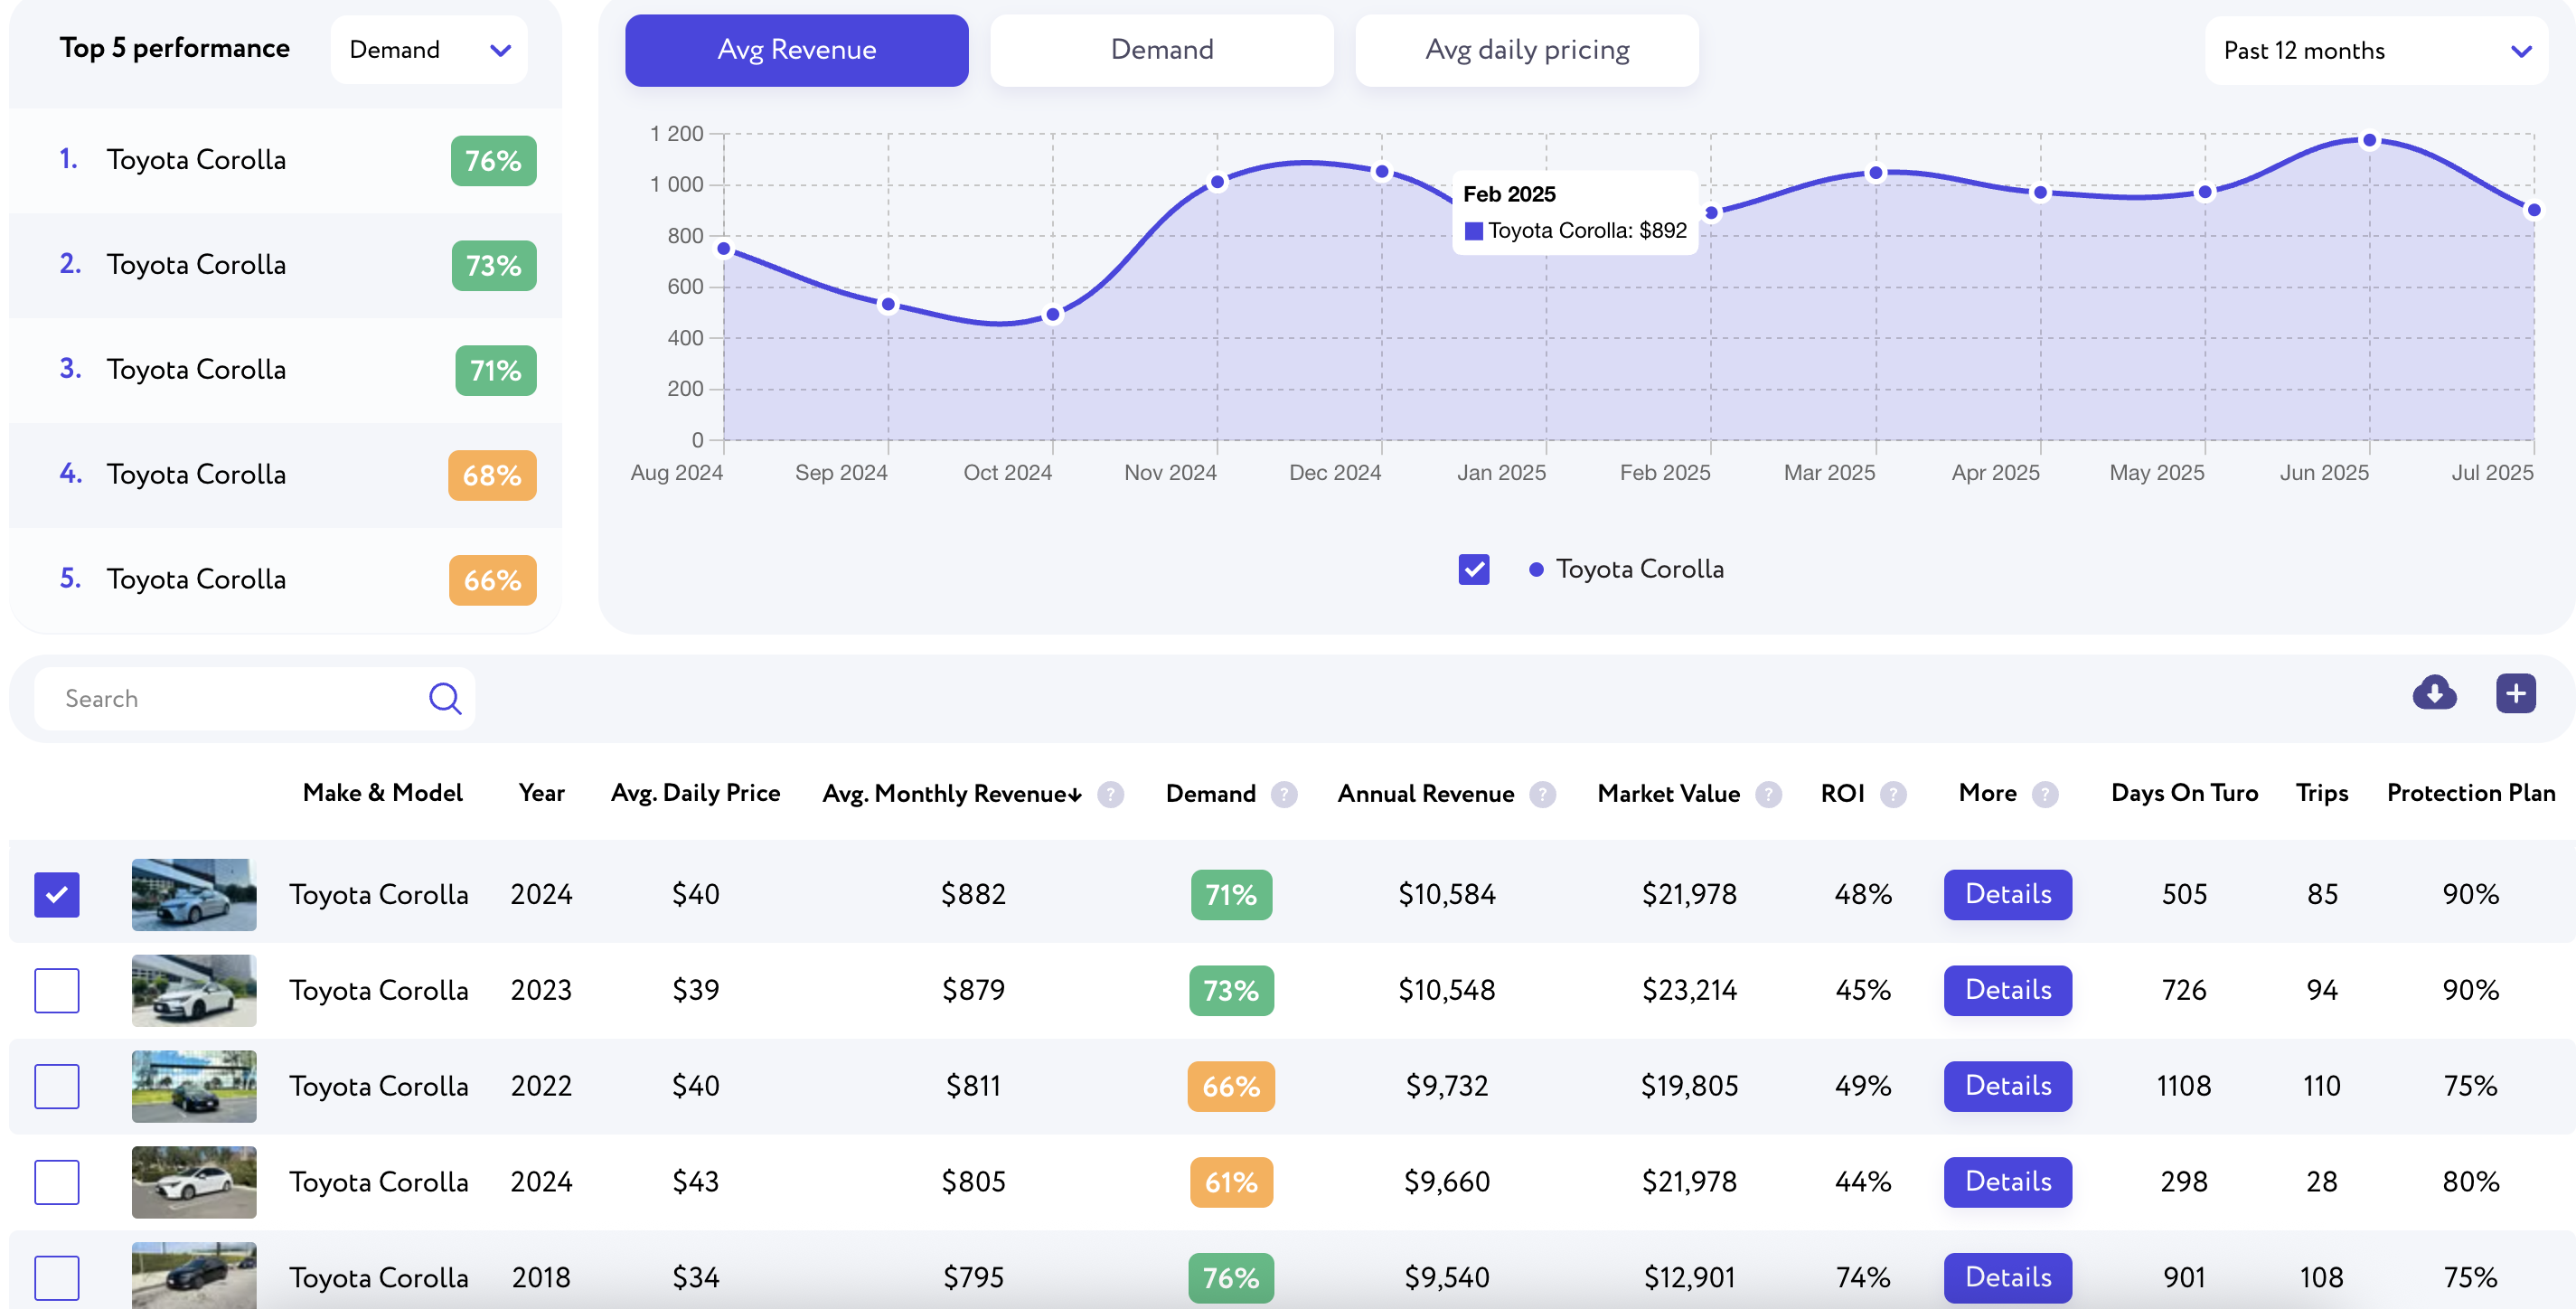2576x1309 pixels.
Task: Switch to the Demand chart tab
Action: point(1161,50)
